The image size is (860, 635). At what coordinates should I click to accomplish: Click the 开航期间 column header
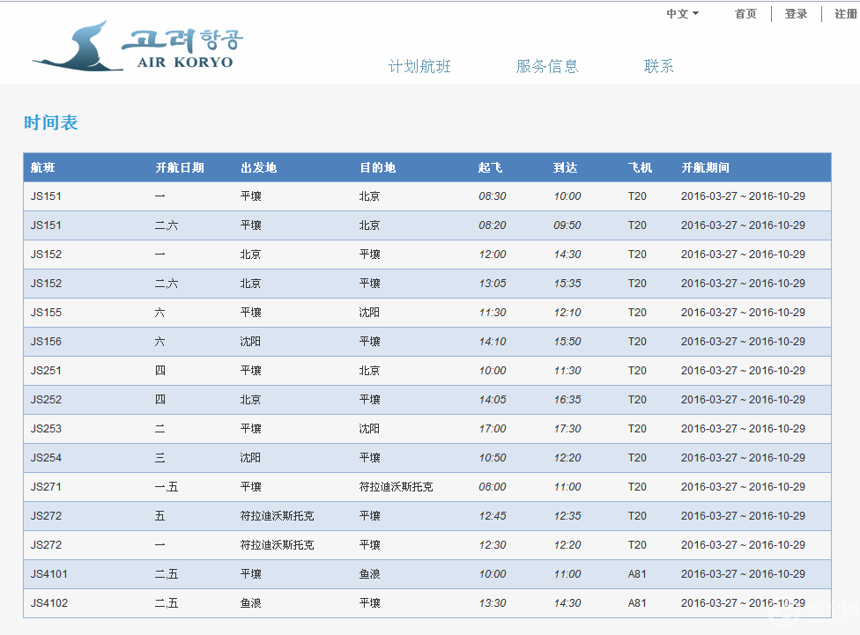coord(705,168)
